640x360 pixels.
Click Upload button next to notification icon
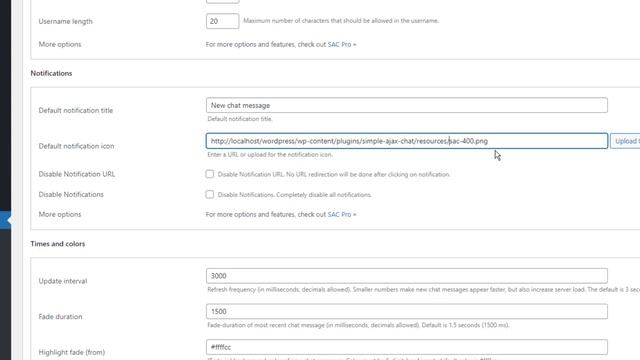click(x=626, y=141)
